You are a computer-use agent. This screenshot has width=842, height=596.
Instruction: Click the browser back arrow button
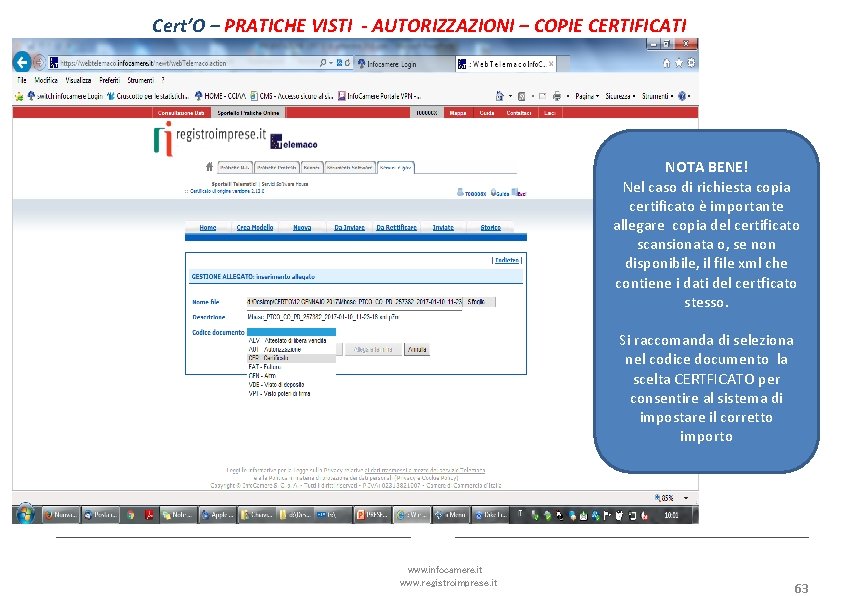tap(22, 63)
